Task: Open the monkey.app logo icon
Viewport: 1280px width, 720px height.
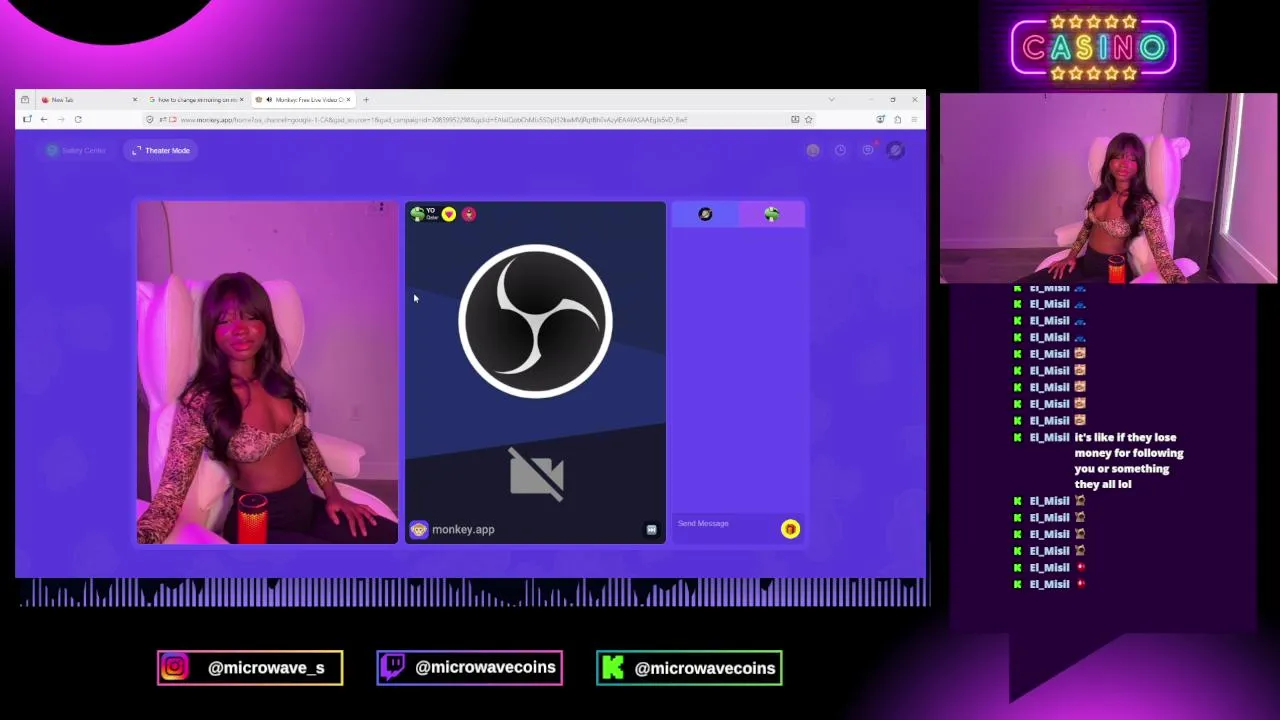Action: coord(419,530)
